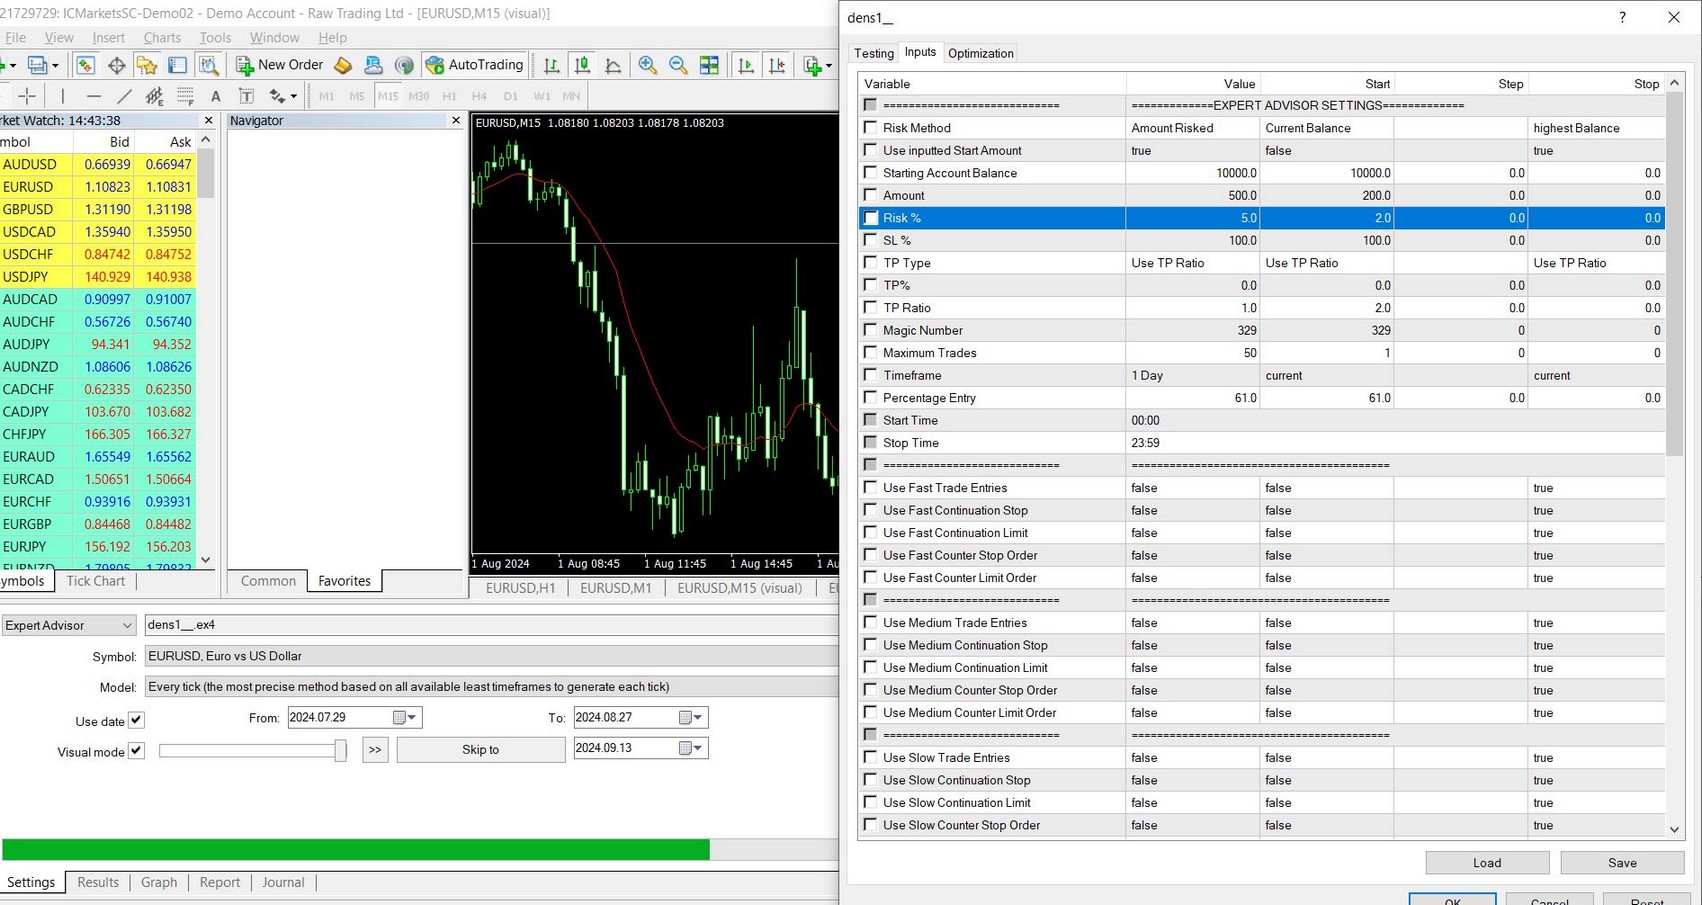Image resolution: width=1702 pixels, height=905 pixels.
Task: Open a New Order window
Action: click(279, 65)
